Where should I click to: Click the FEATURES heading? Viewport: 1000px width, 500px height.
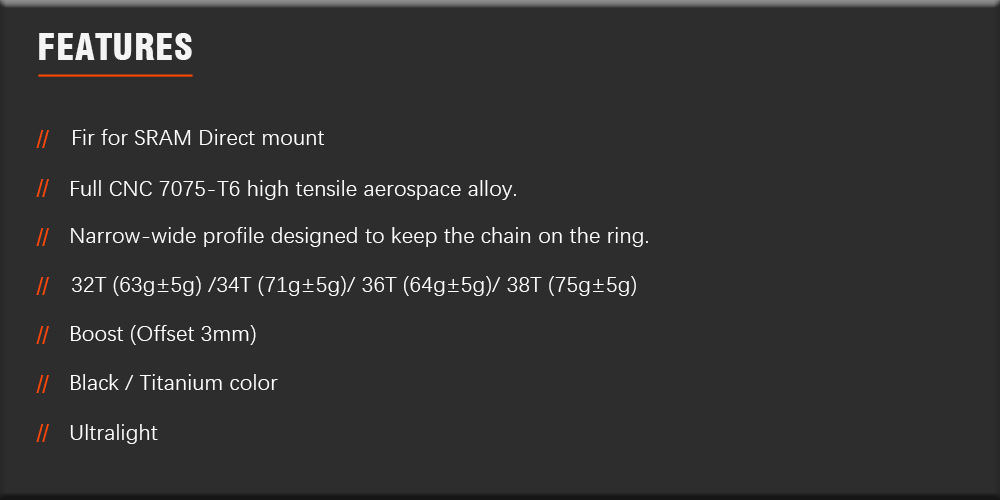click(x=115, y=47)
